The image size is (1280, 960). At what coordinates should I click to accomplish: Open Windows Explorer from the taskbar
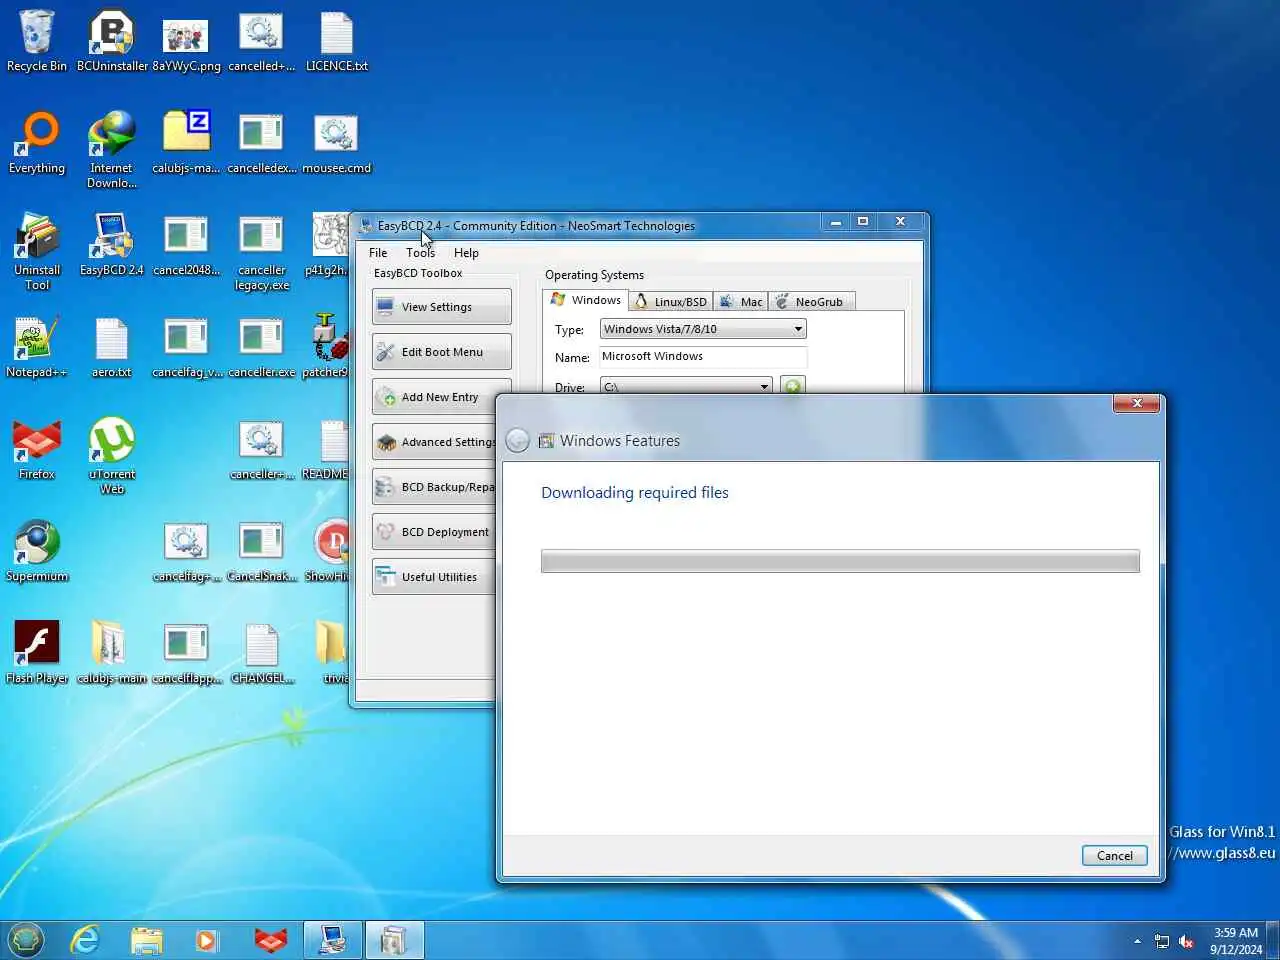coord(146,940)
